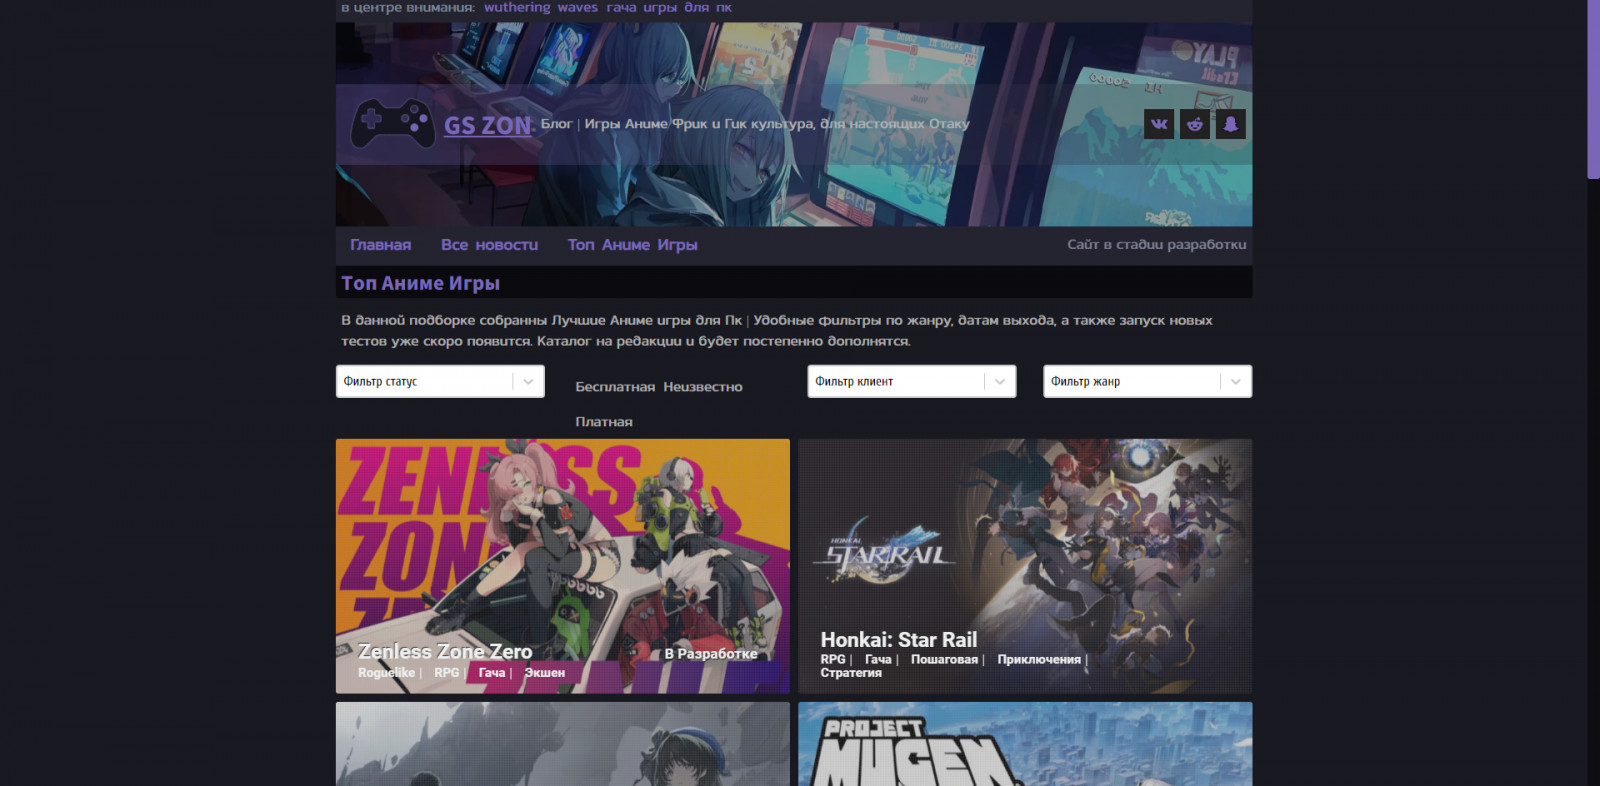Select Топ Аниме Игры in the navigation bar
This screenshot has width=1600, height=786.
(632, 245)
